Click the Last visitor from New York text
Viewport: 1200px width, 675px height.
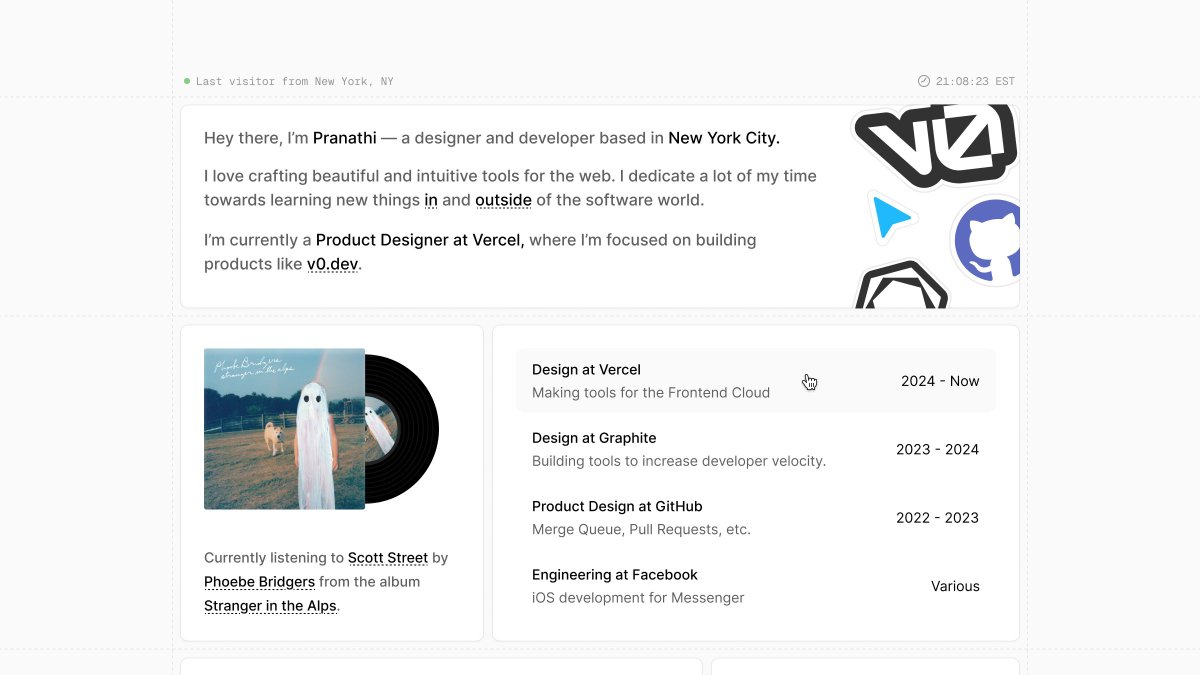pos(295,82)
